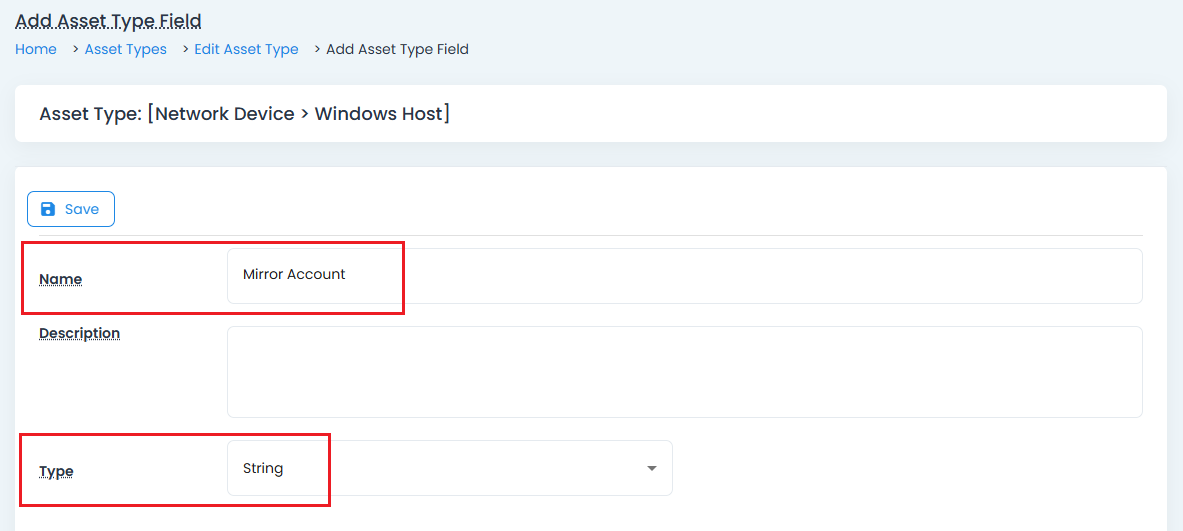This screenshot has height=531, width=1183.
Task: Click "Network Device" in the Asset Type heading
Action: click(224, 114)
